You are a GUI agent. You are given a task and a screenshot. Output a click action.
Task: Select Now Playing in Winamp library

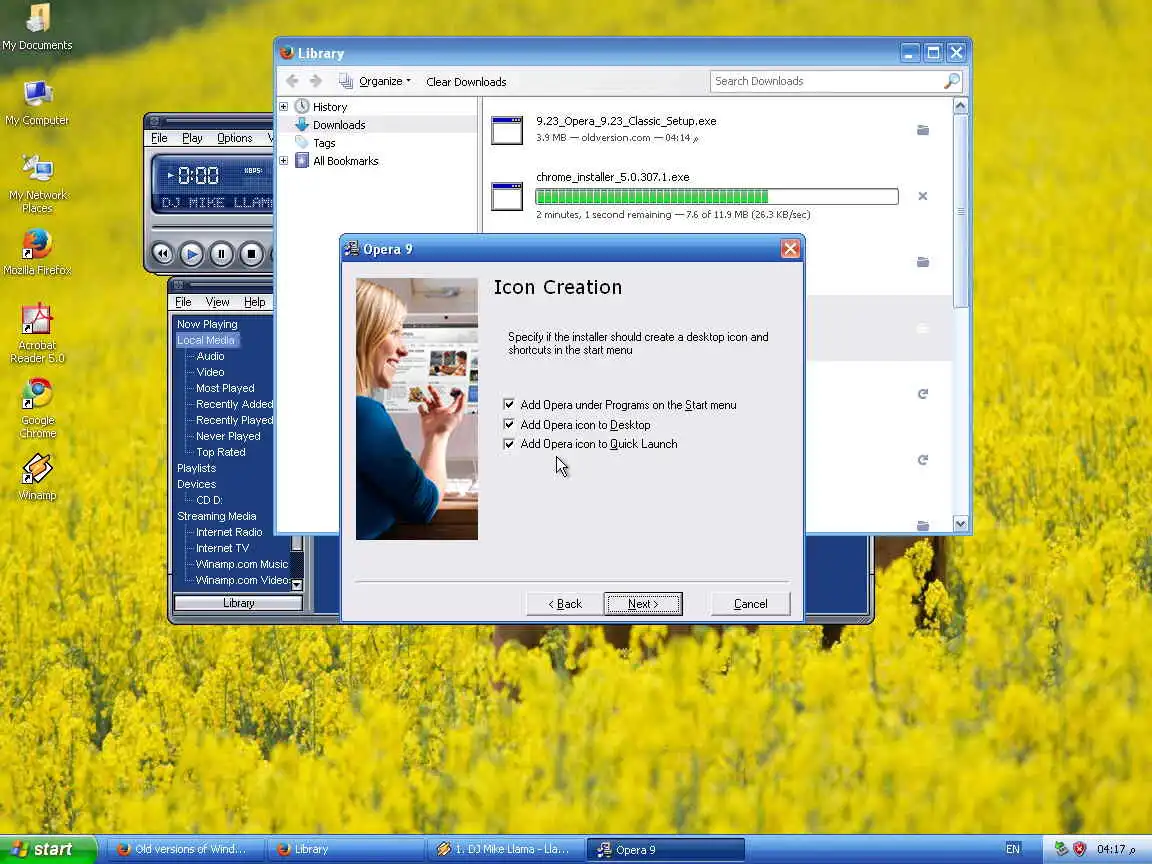tap(207, 324)
